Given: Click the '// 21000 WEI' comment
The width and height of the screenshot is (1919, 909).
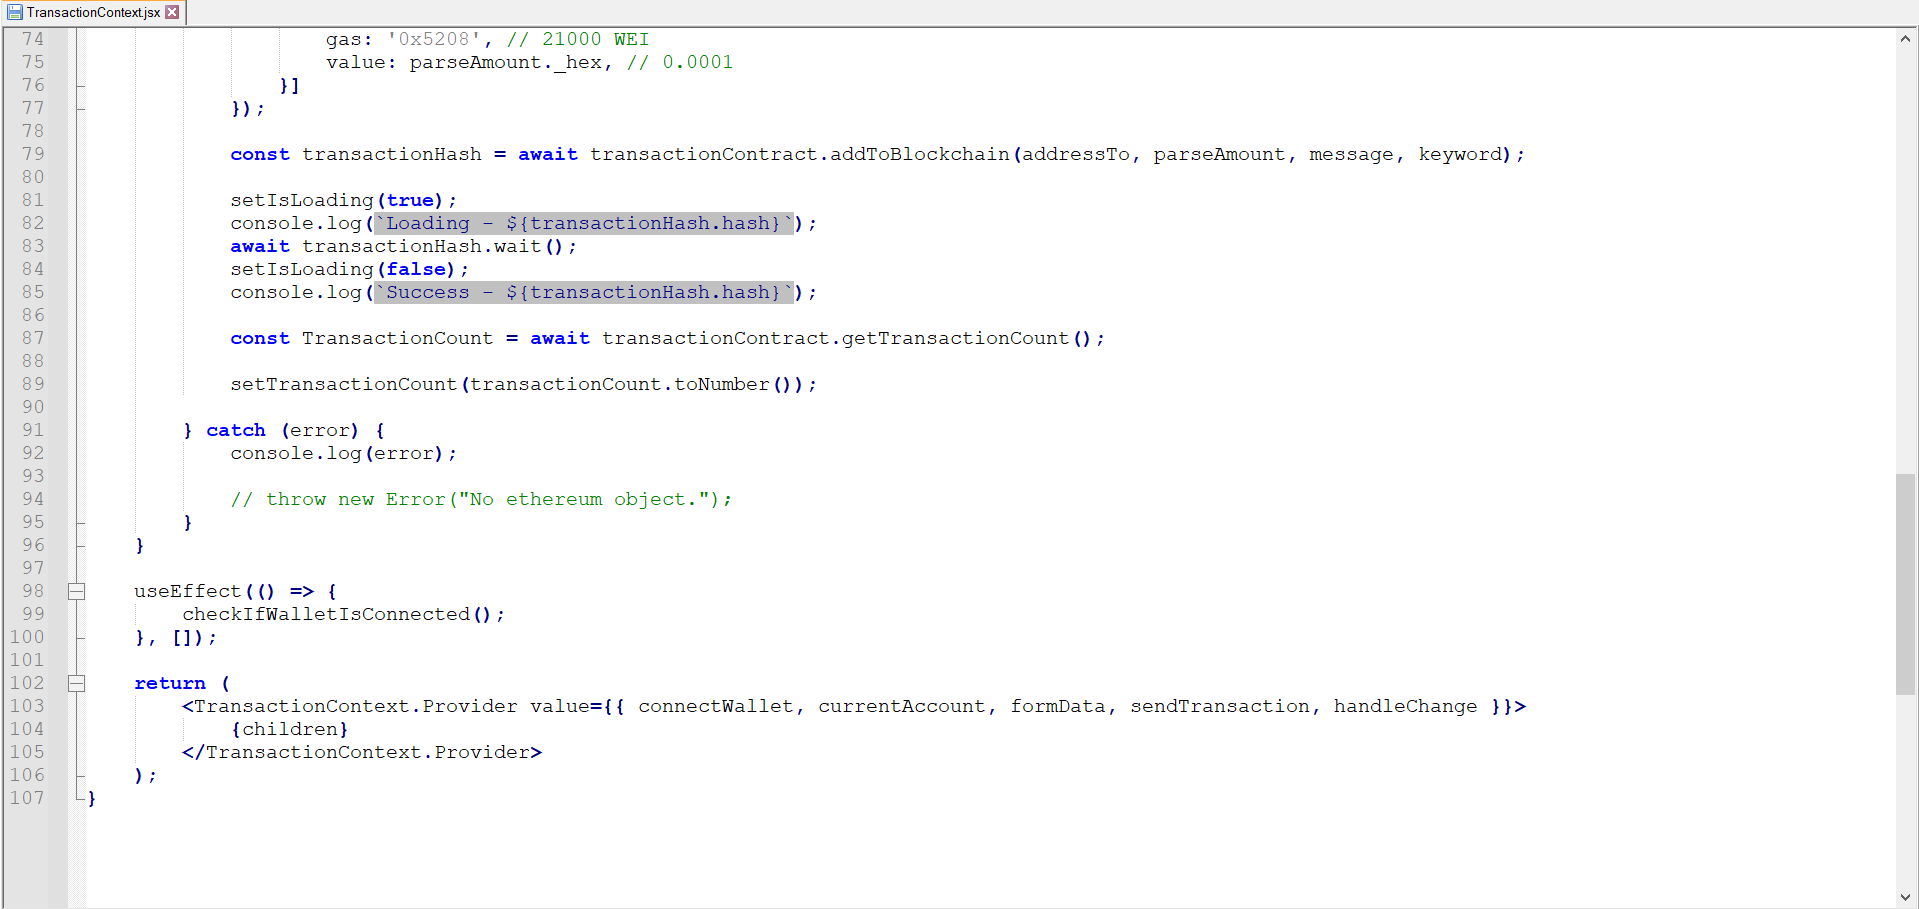Looking at the screenshot, I should pyautogui.click(x=578, y=39).
